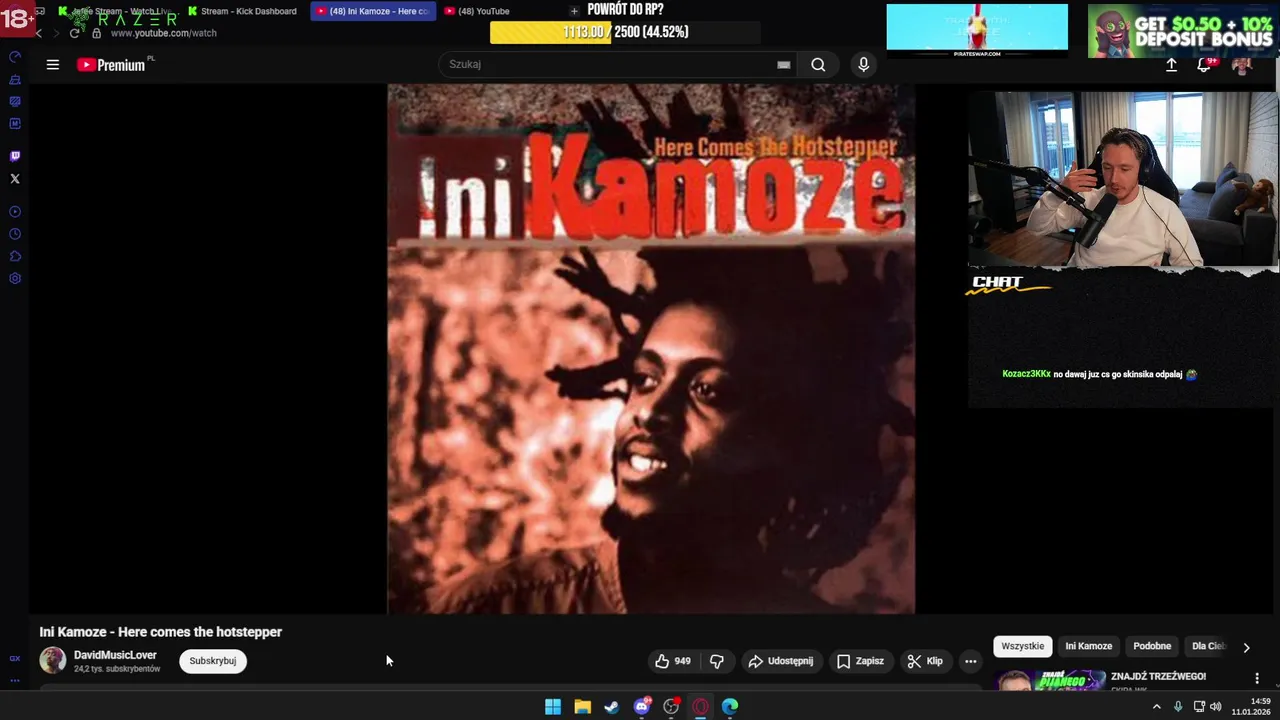
Task: Show hidden system tray icons chevron
Action: click(x=1157, y=707)
